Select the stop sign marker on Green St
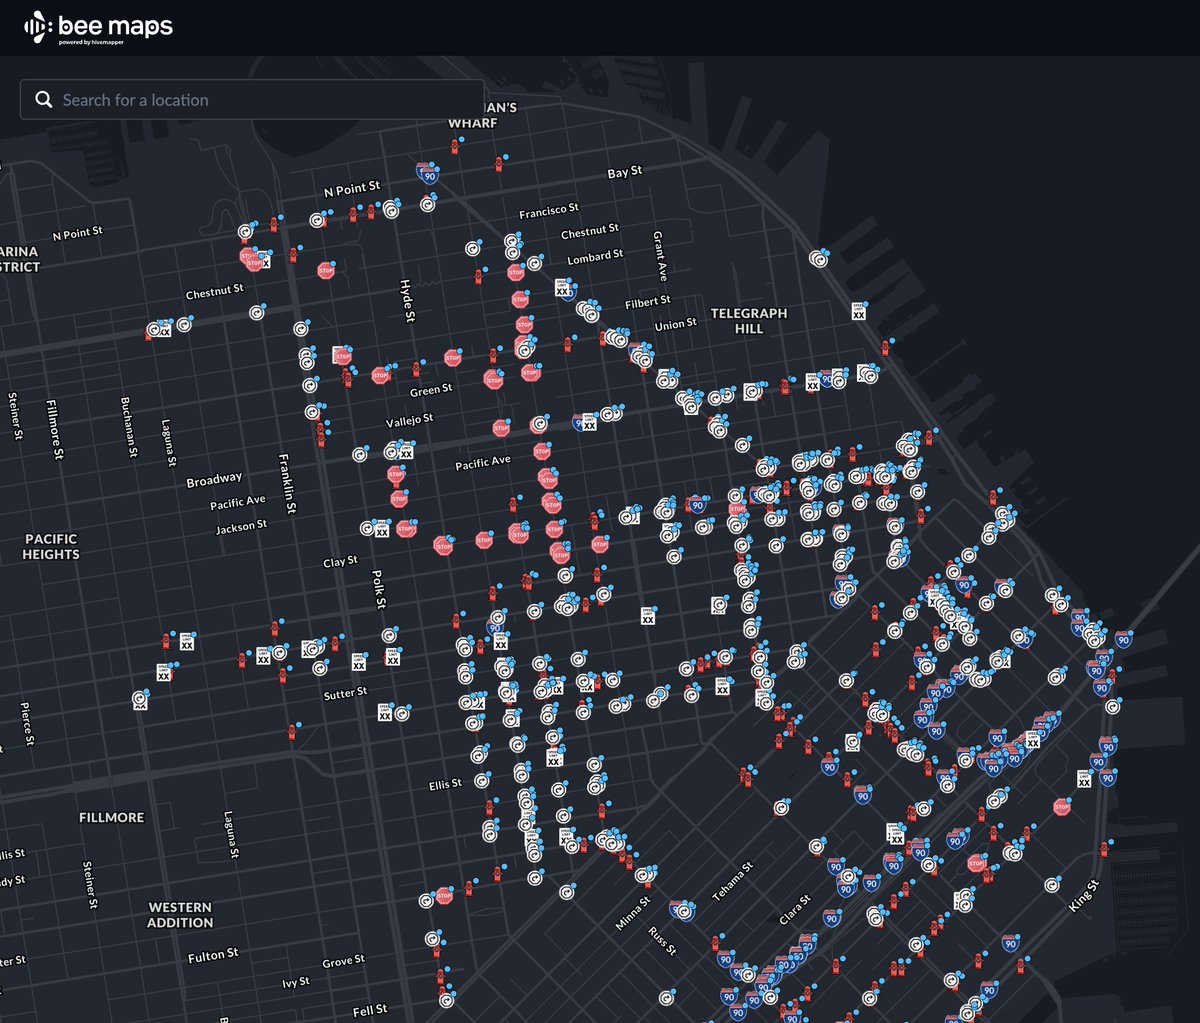The height and width of the screenshot is (1023, 1200). [493, 380]
